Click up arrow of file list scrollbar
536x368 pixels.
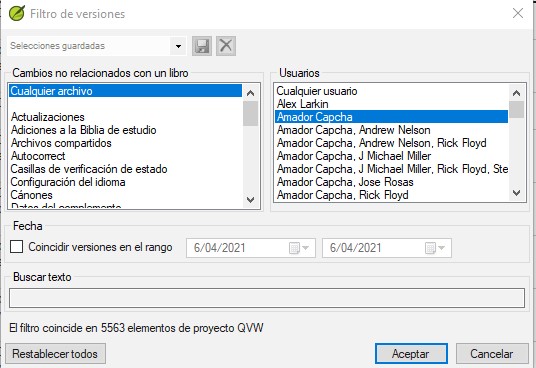pyautogui.click(x=251, y=93)
